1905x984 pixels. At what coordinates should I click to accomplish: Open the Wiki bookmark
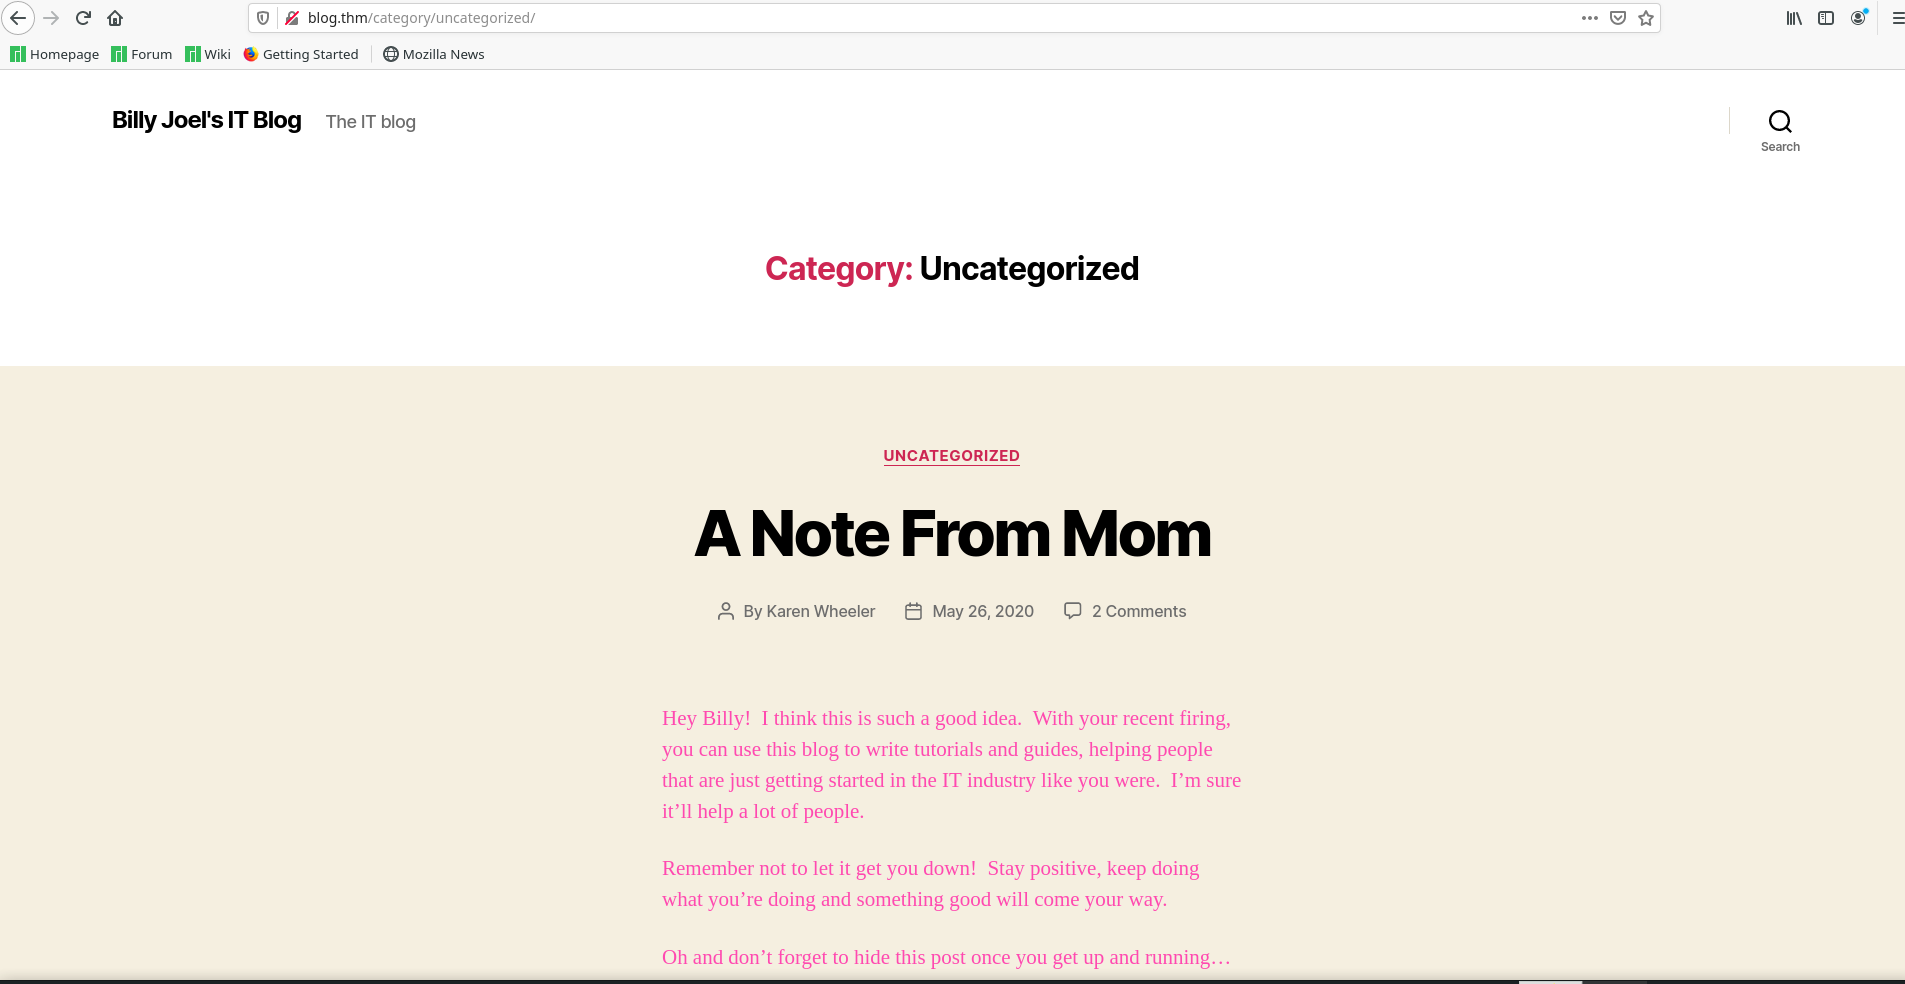tap(208, 54)
